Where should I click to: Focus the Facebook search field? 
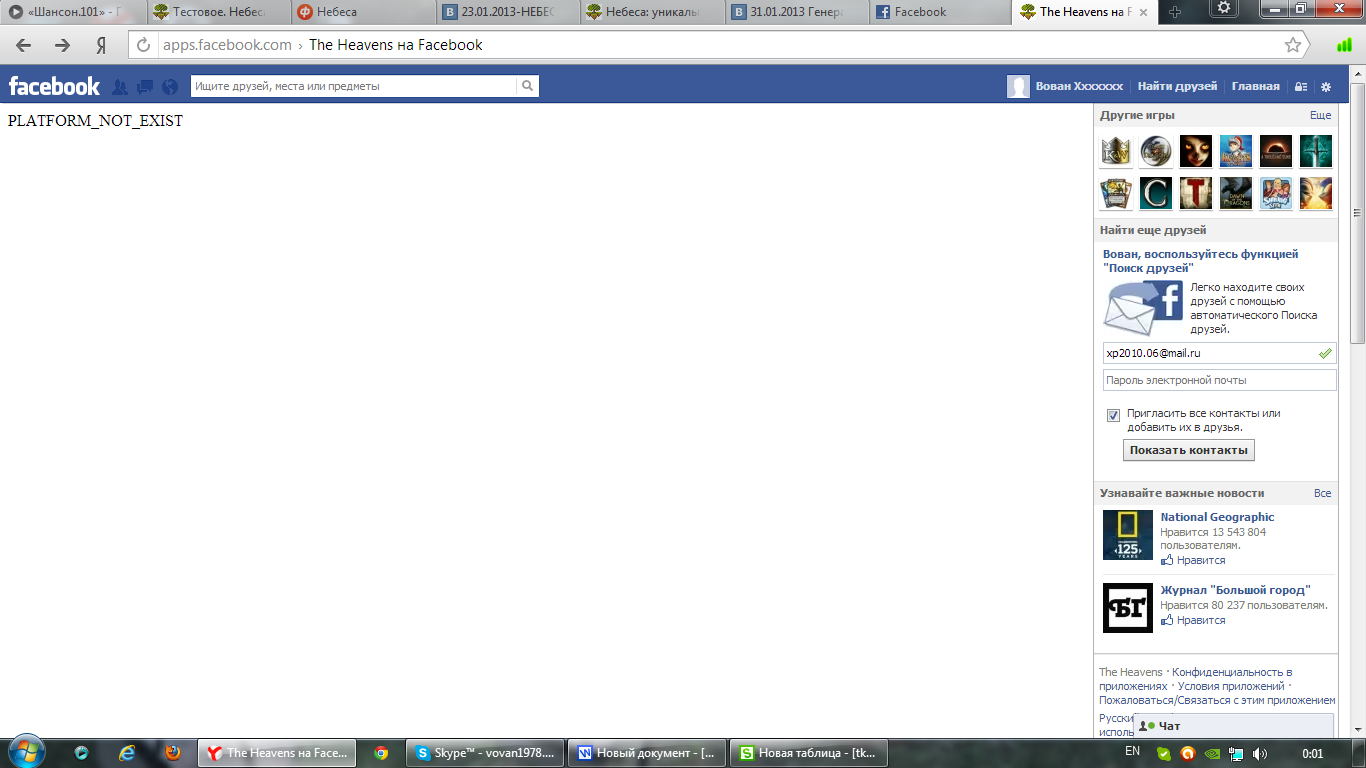click(354, 86)
